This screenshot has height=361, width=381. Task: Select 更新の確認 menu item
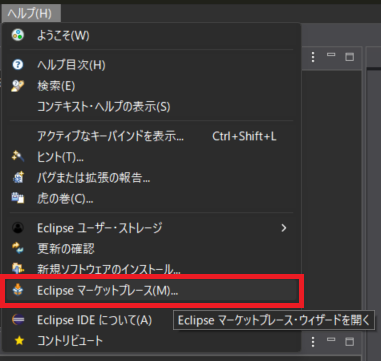click(152, 249)
